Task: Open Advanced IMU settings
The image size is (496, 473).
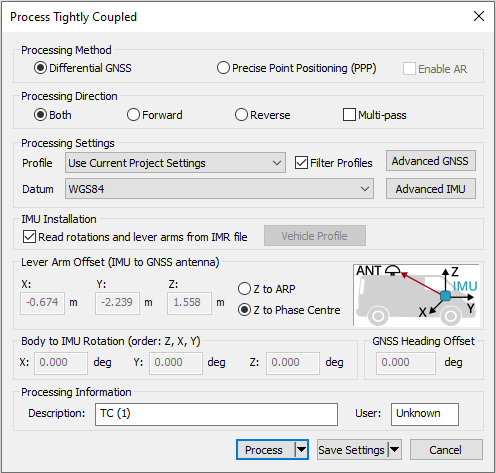Action: coord(430,189)
